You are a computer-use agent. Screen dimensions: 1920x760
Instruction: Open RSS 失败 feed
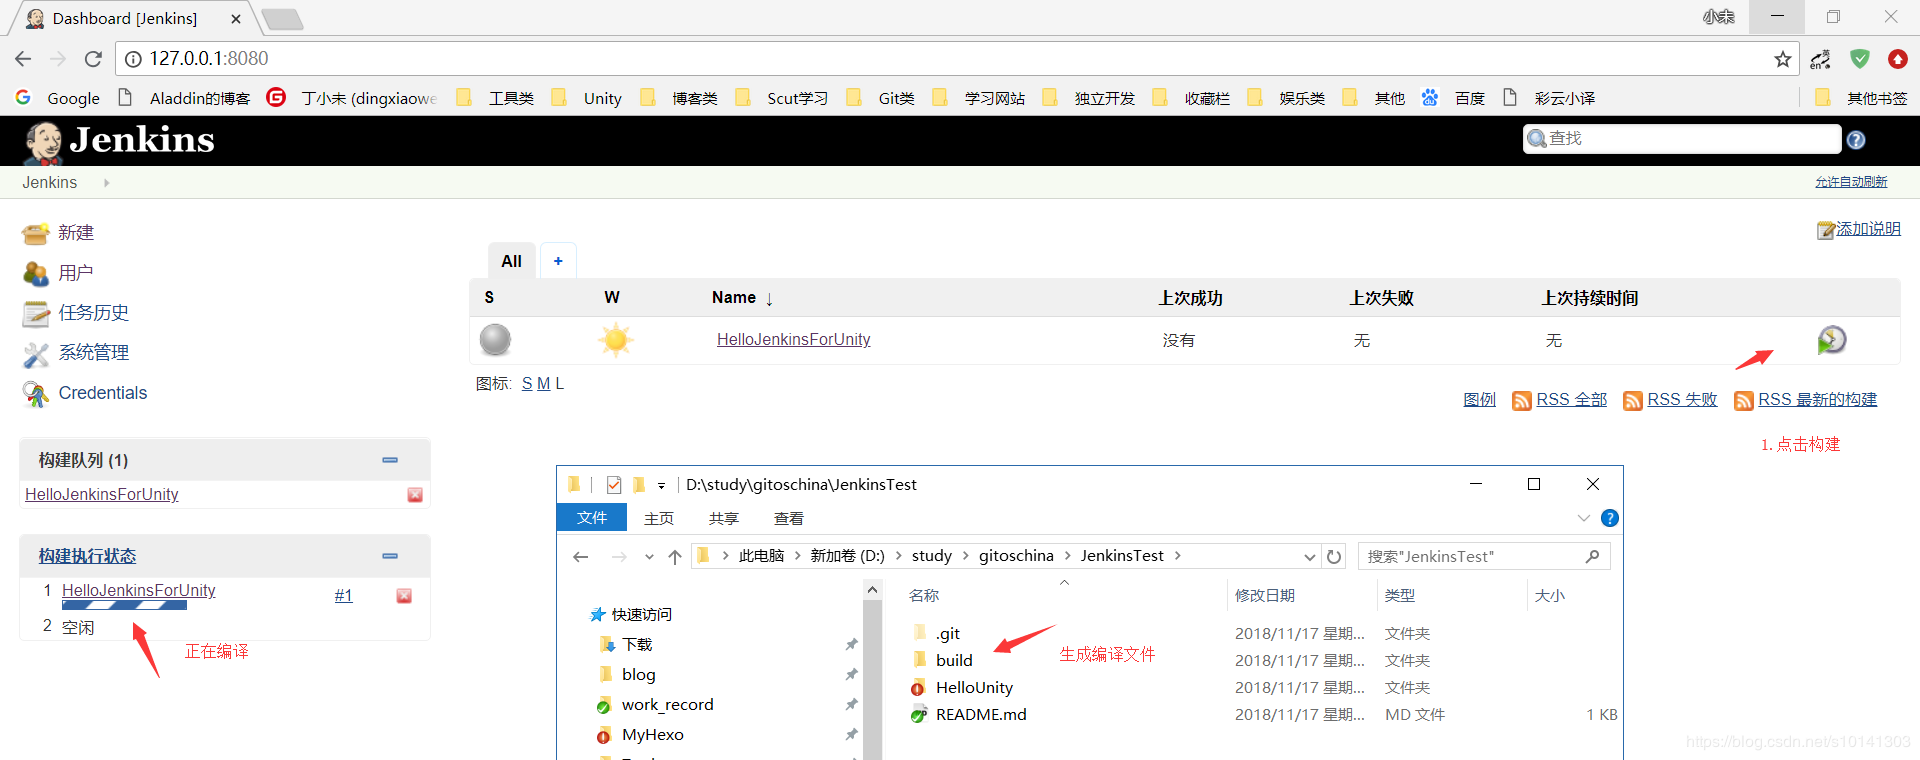(1681, 400)
